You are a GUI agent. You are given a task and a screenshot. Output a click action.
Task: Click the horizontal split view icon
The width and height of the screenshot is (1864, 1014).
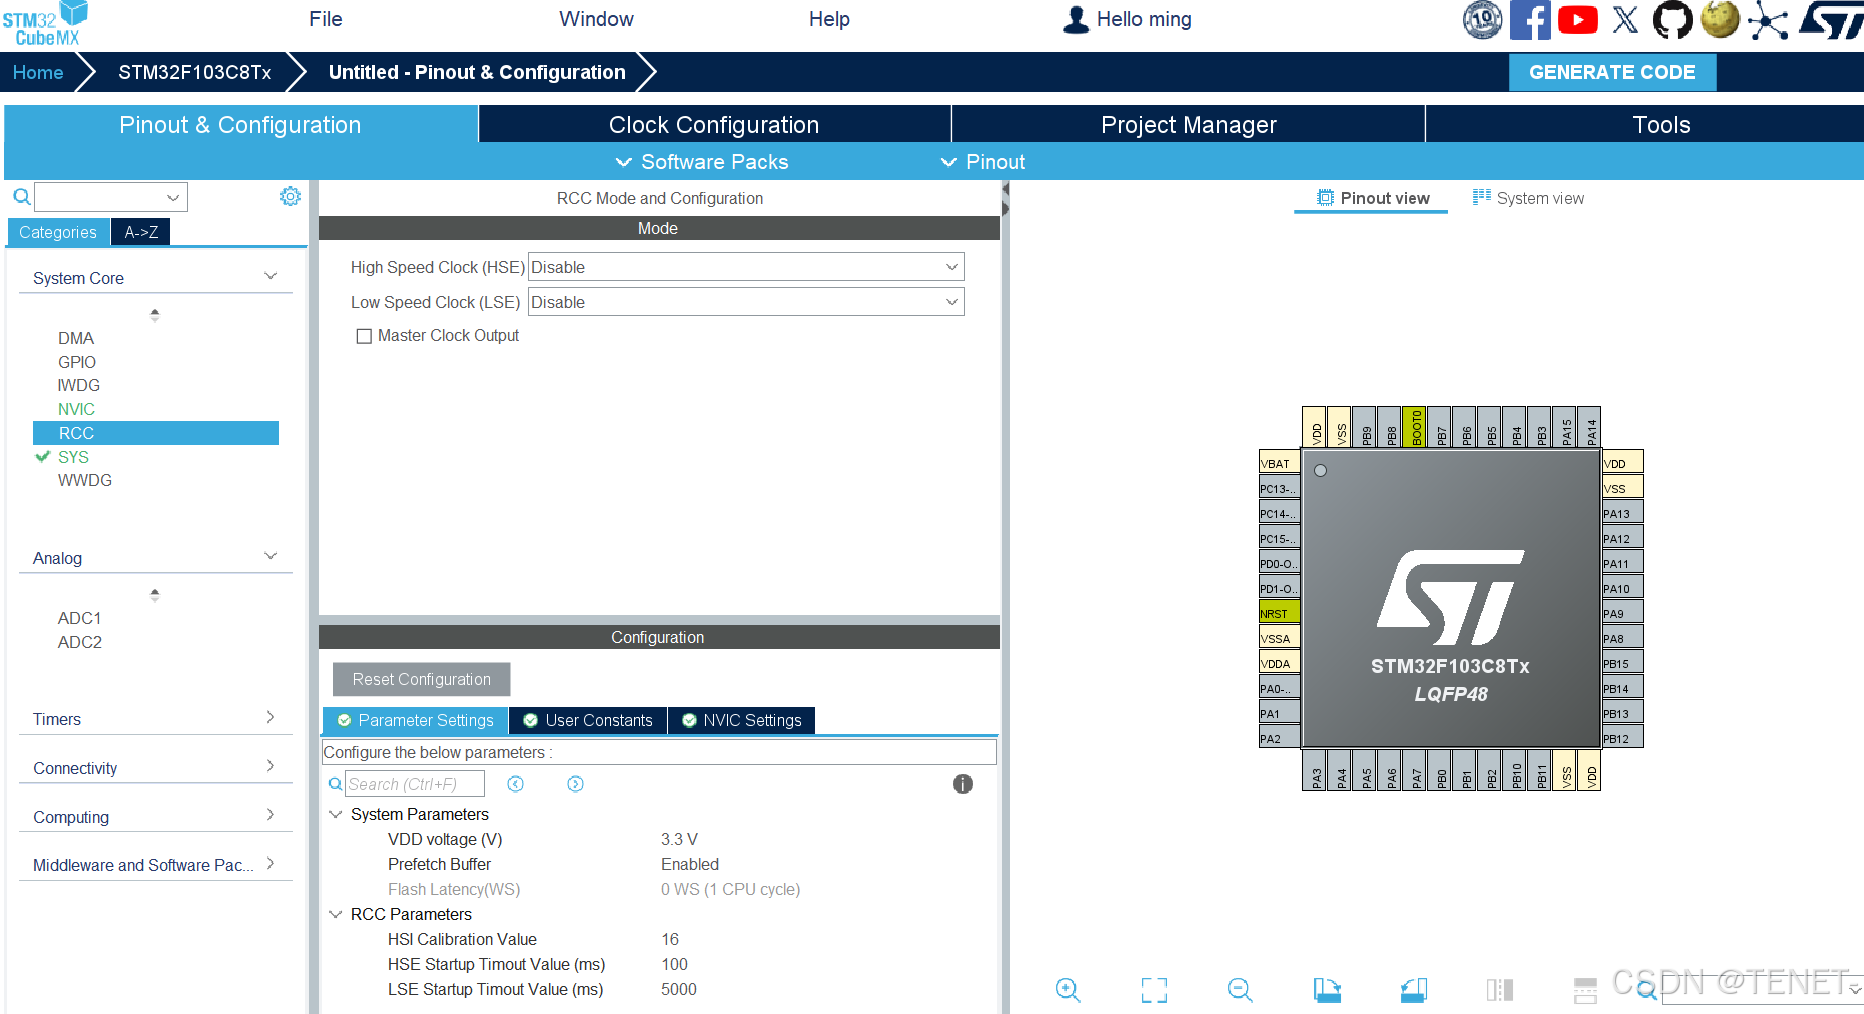[1585, 990]
